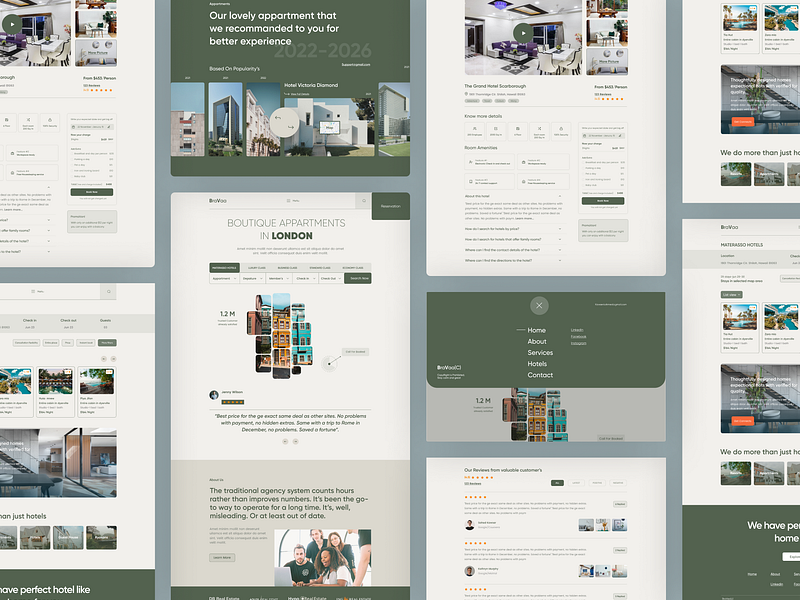
Task: Click the Free Housekeeping service icon
Action: (x=523, y=181)
